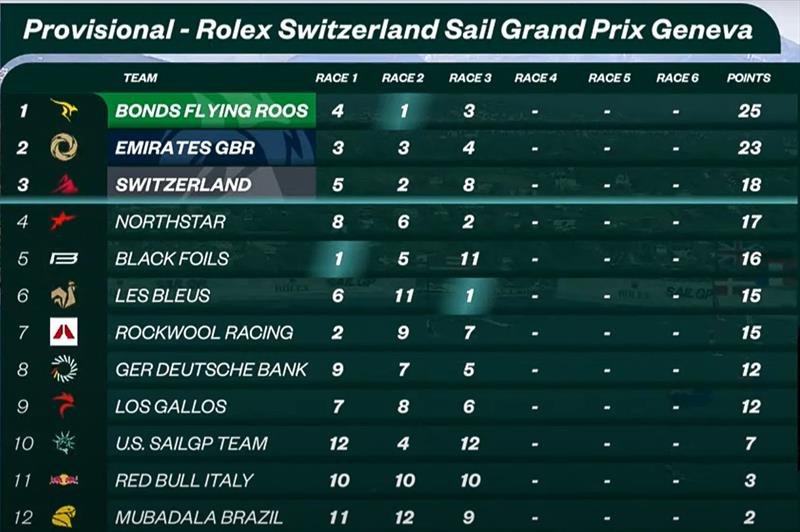The width and height of the screenshot is (800, 532).
Task: Select the Points column header
Action: (748, 78)
